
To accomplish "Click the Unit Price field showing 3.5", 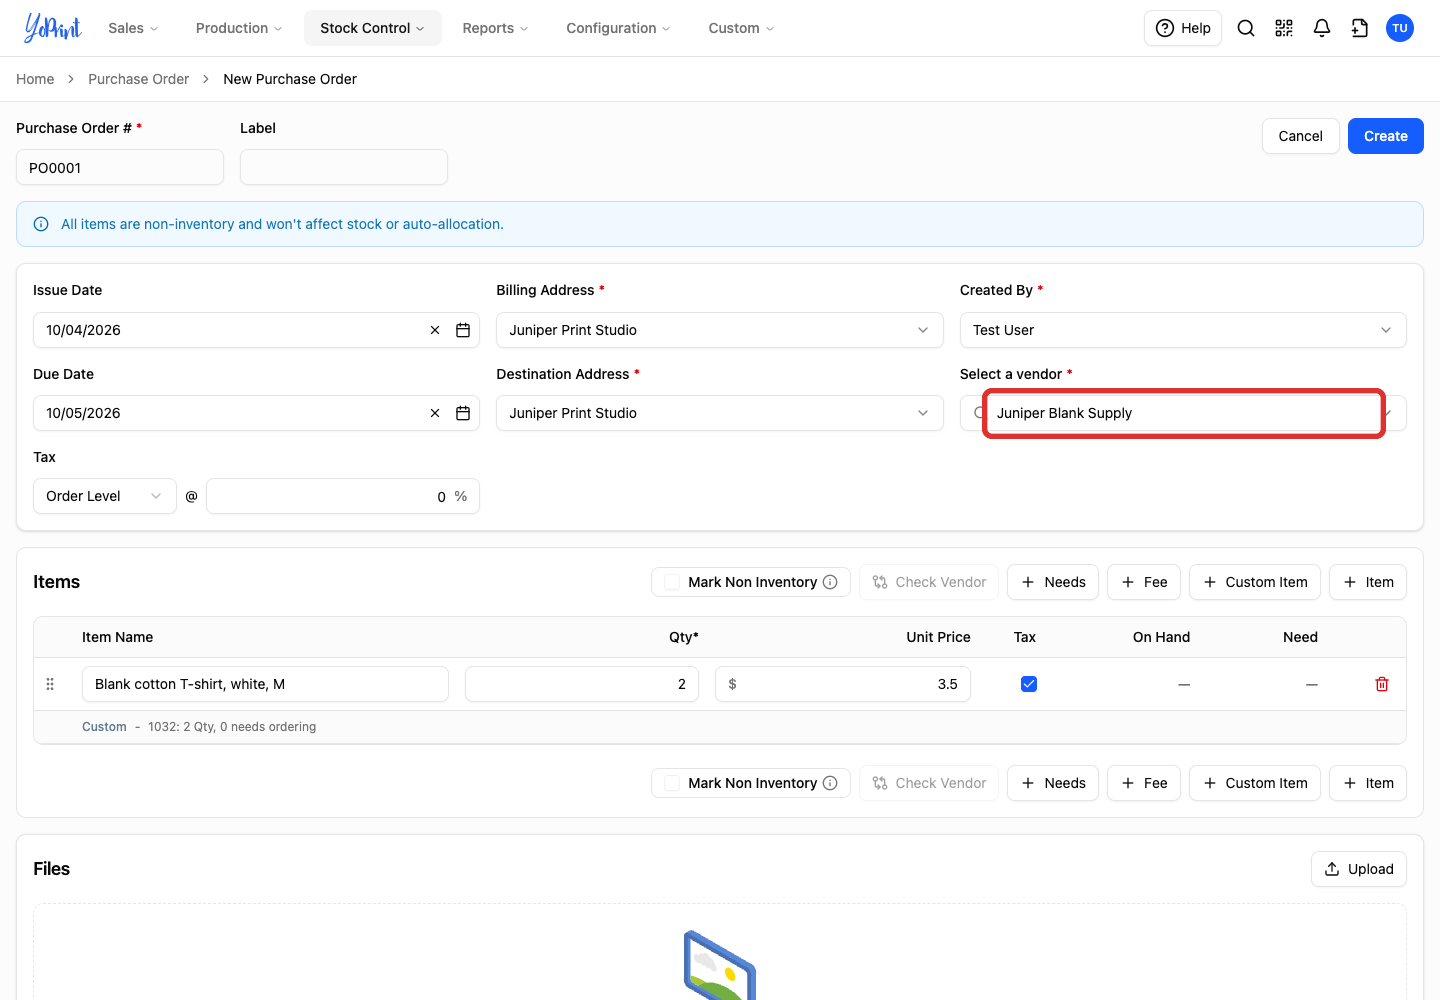I will 843,684.
